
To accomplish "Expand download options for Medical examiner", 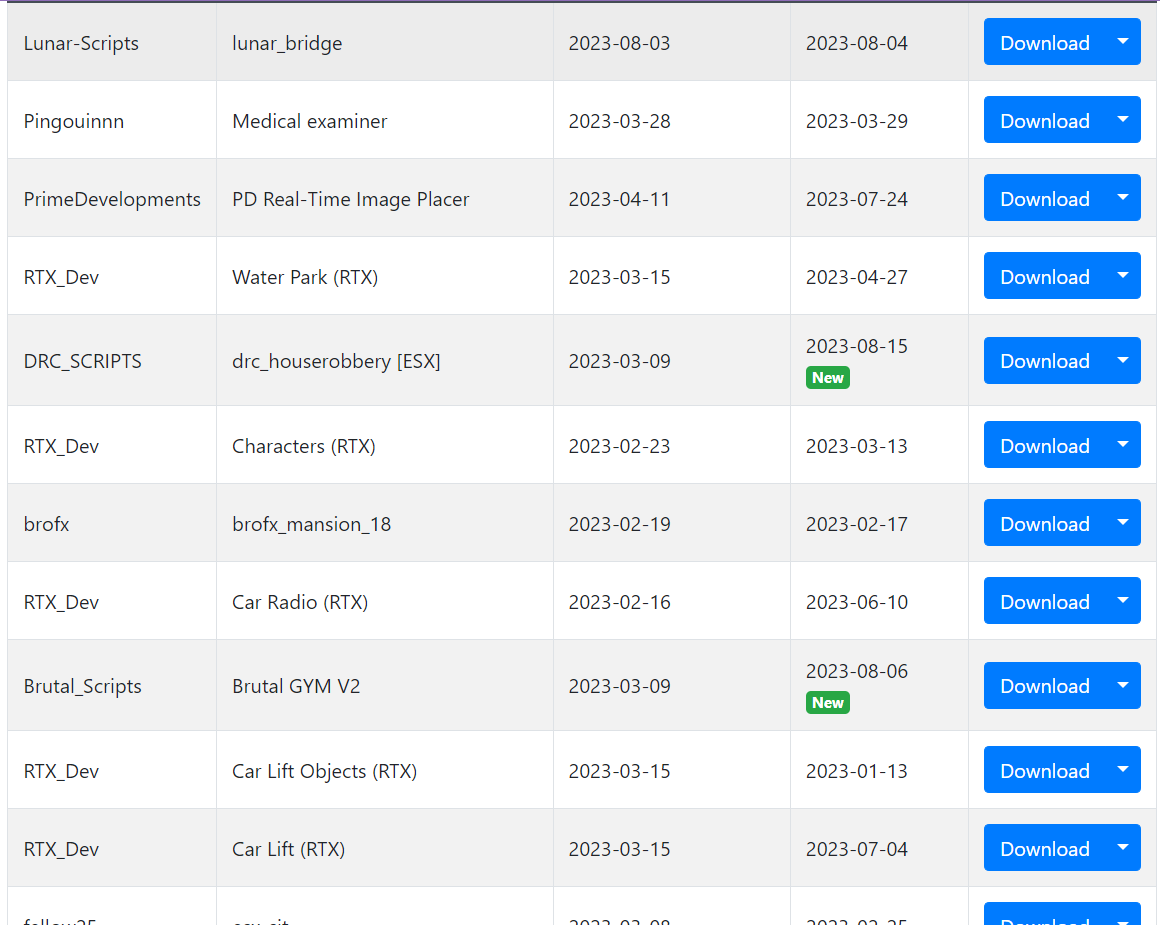I will (x=1123, y=120).
